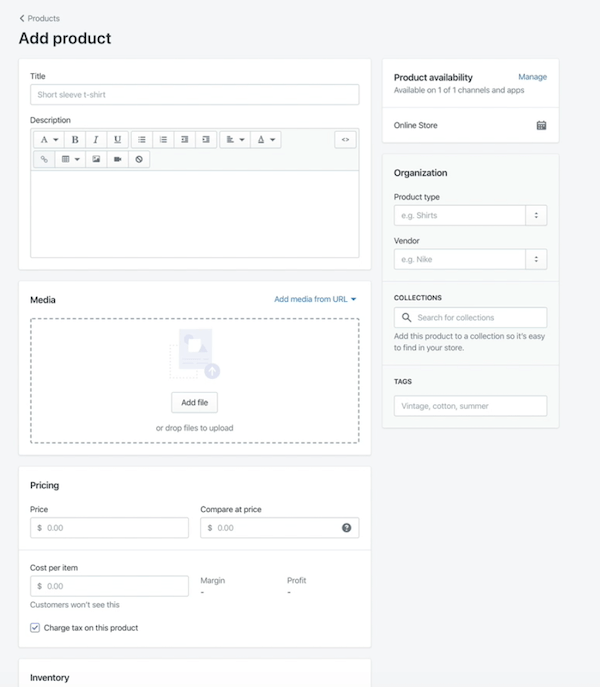This screenshot has width=600, height=687.
Task: Click the Tags input field
Action: [x=470, y=406]
